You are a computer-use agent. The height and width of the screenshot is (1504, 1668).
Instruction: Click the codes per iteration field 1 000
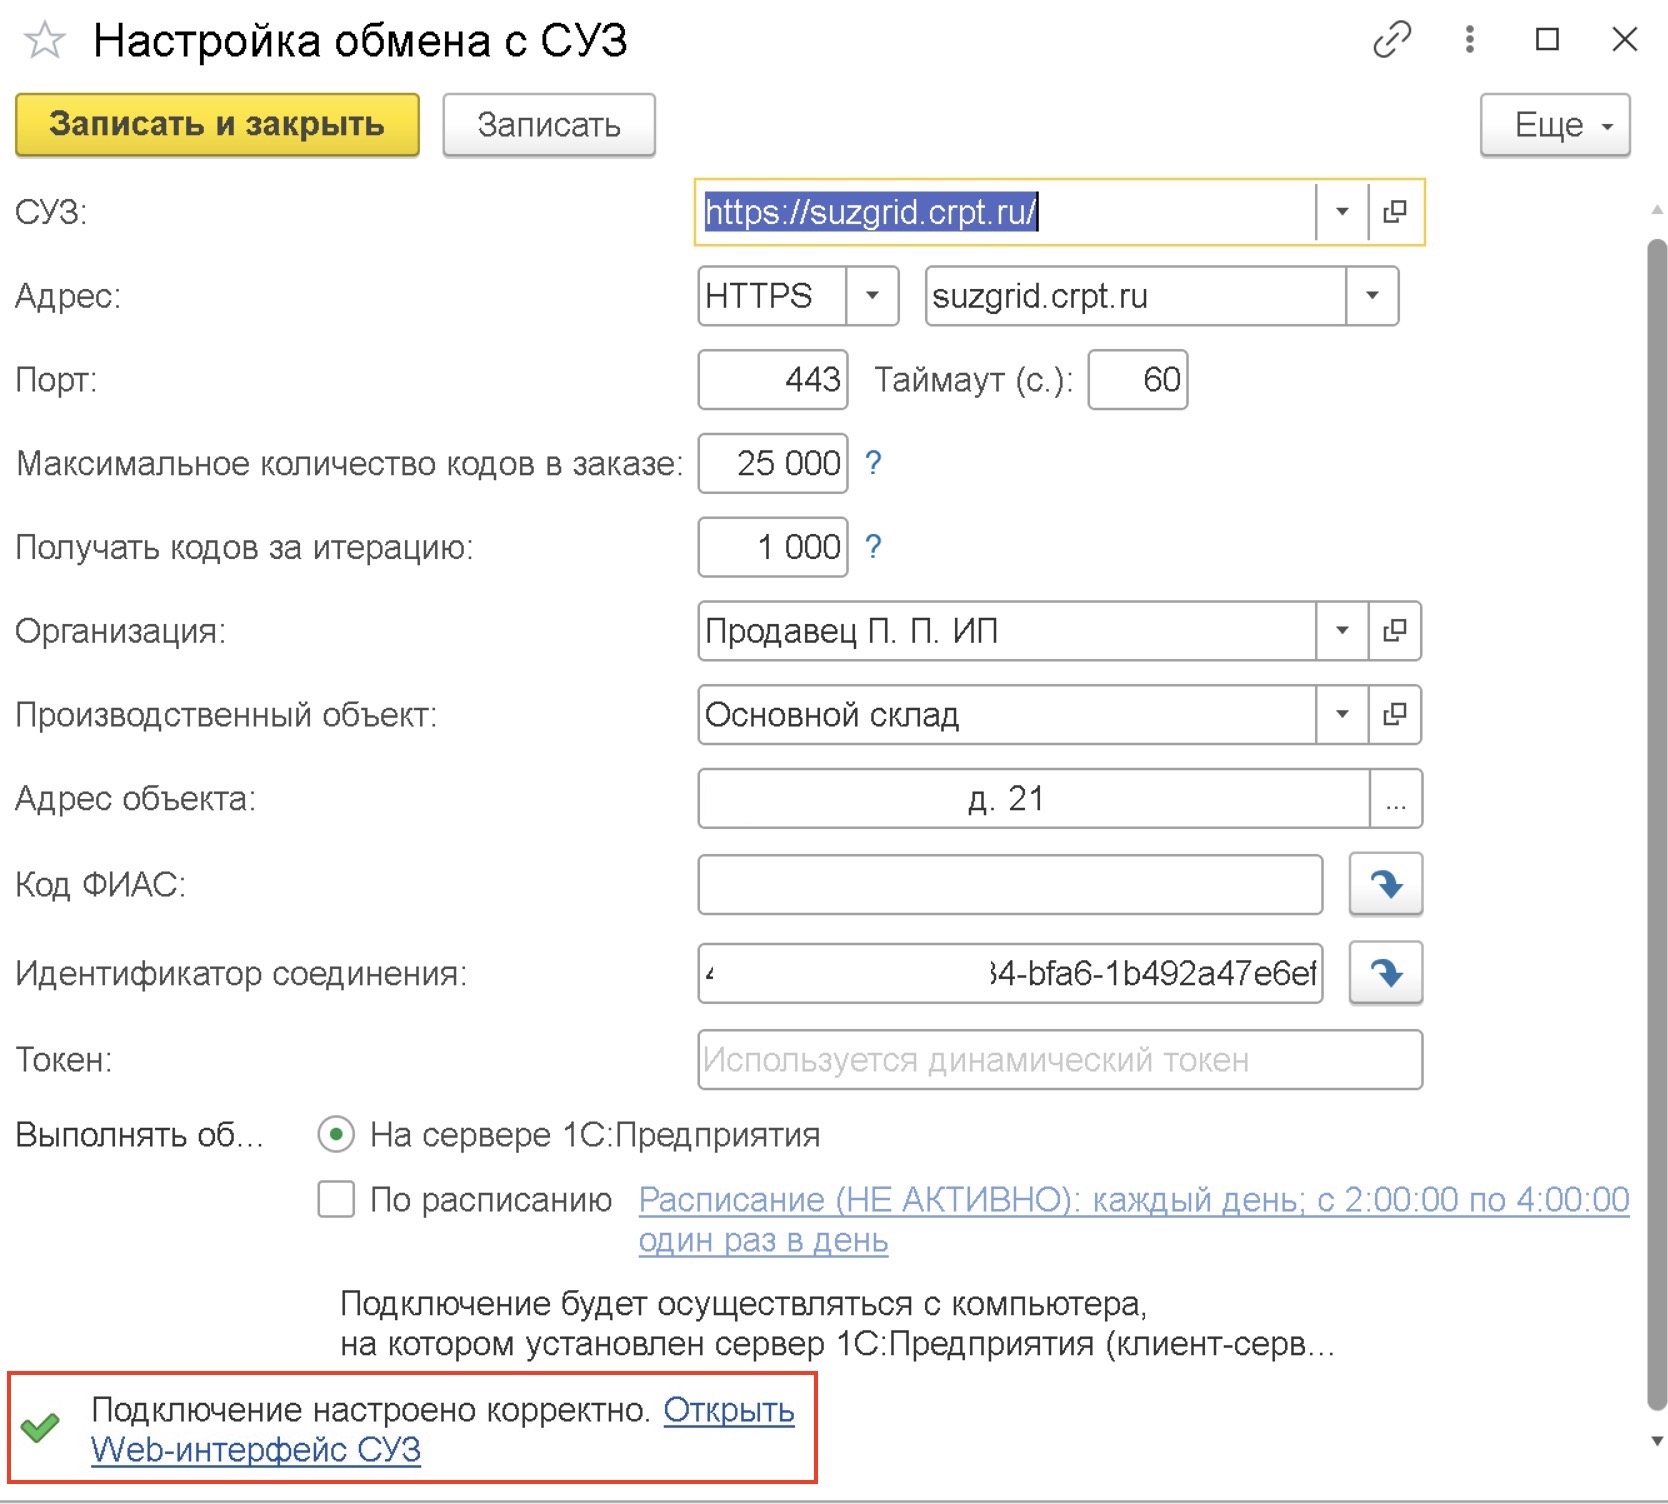(x=773, y=547)
